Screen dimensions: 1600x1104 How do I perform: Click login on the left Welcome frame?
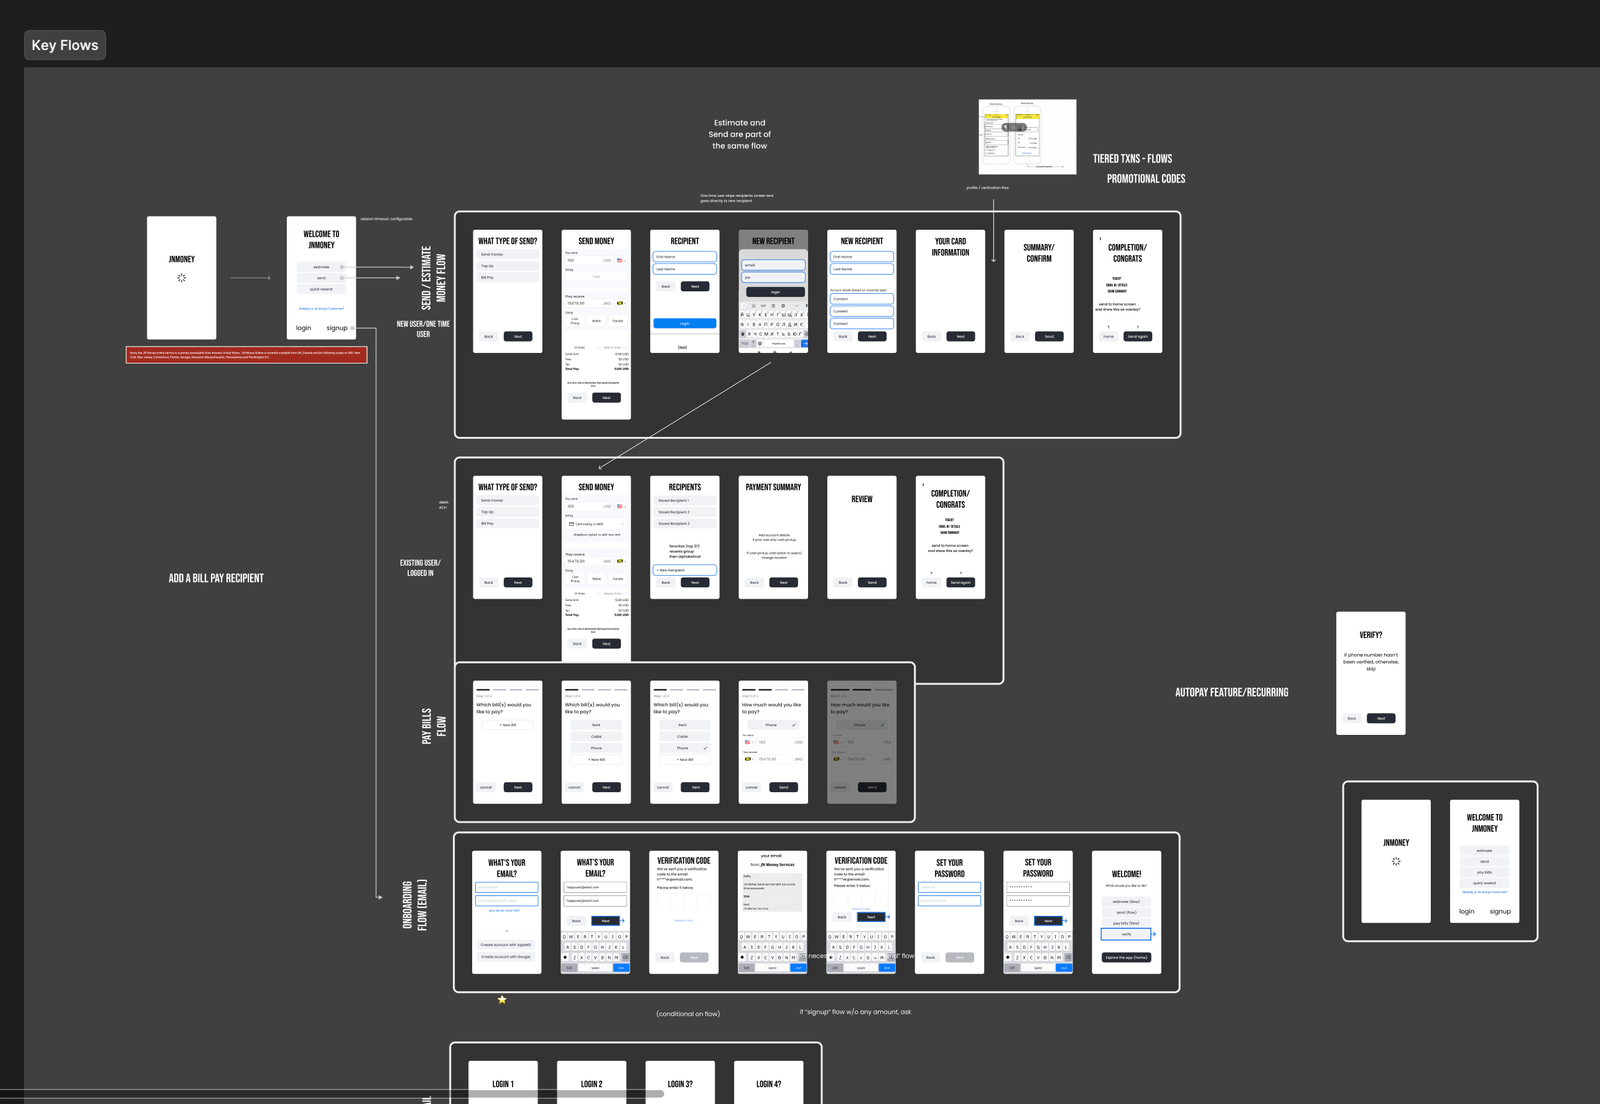point(303,328)
